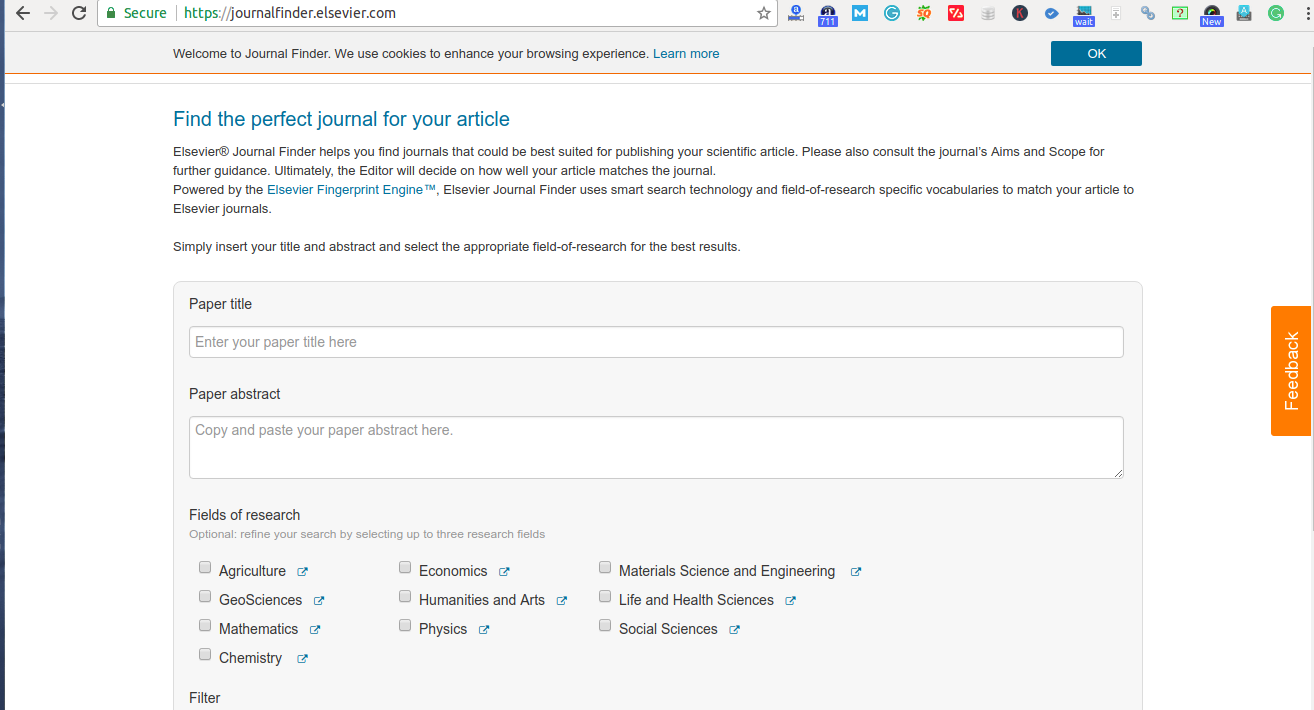Click the gauge extension with New badge

(1212, 14)
